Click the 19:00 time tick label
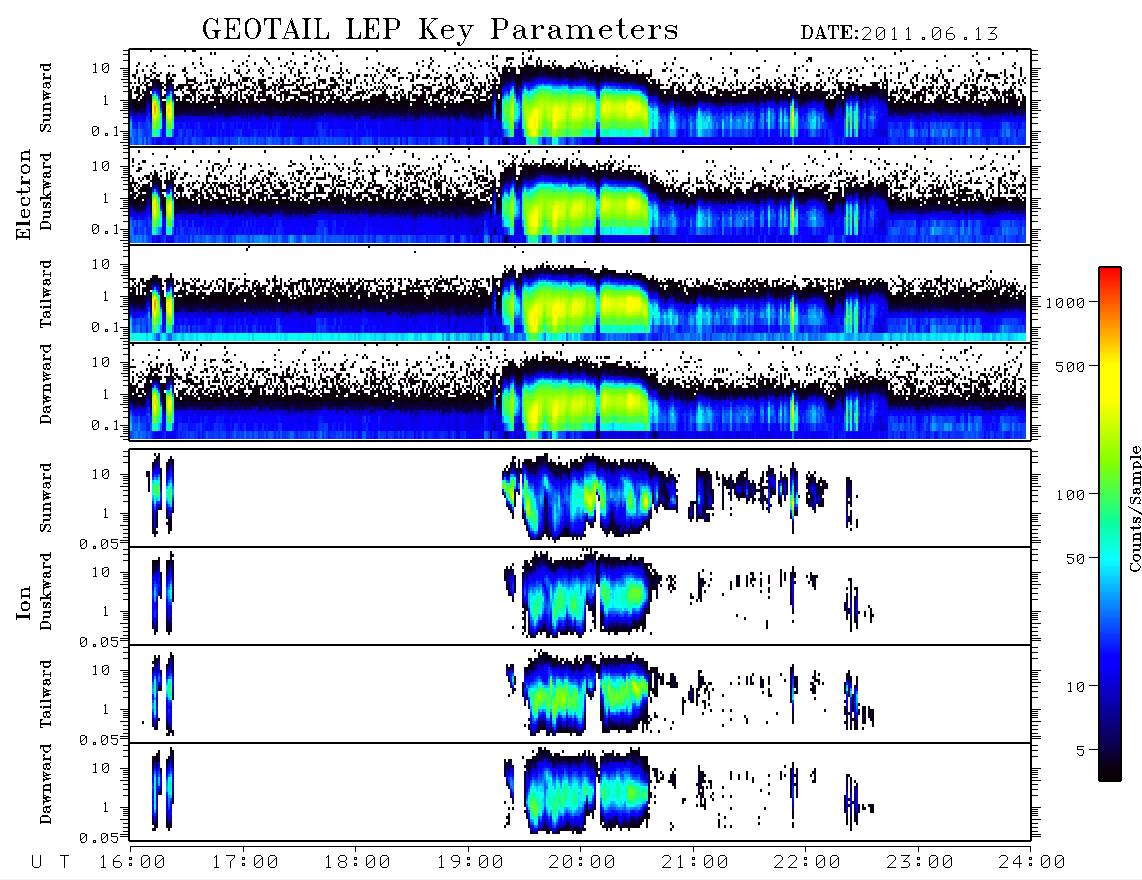This screenshot has height=880, width=1142. click(x=470, y=863)
